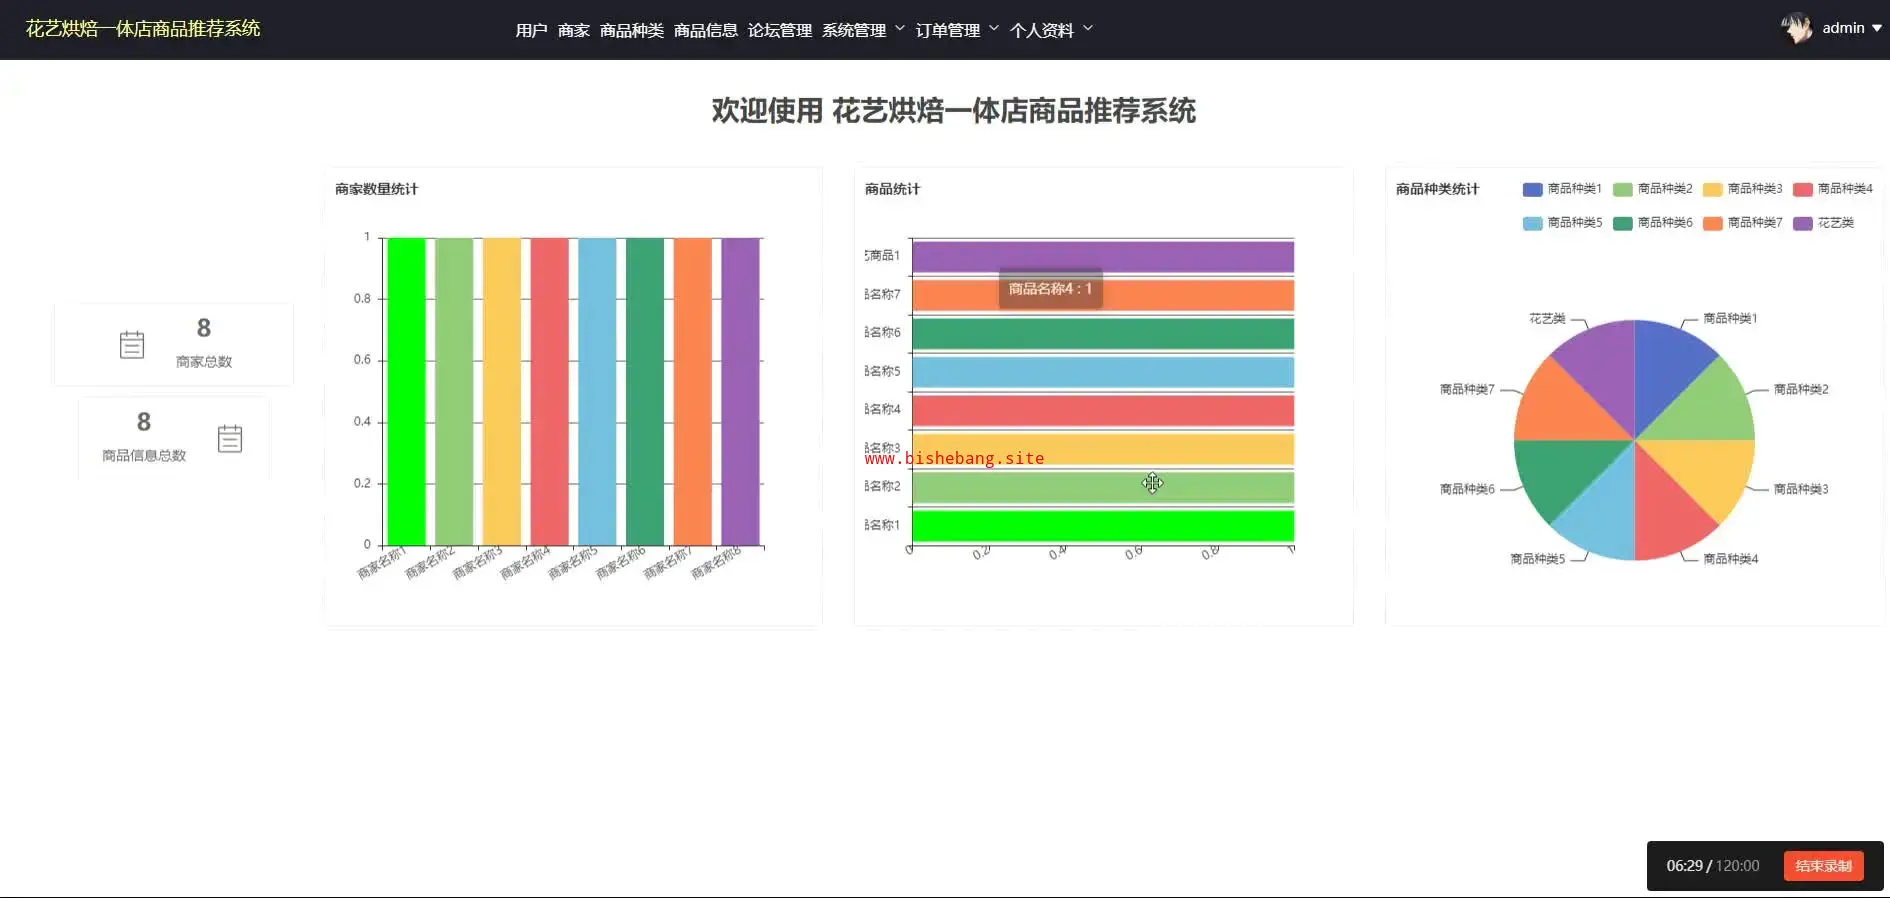This screenshot has height=898, width=1890.
Task: Toggle the 商品种类2 legend item
Action: (1652, 189)
